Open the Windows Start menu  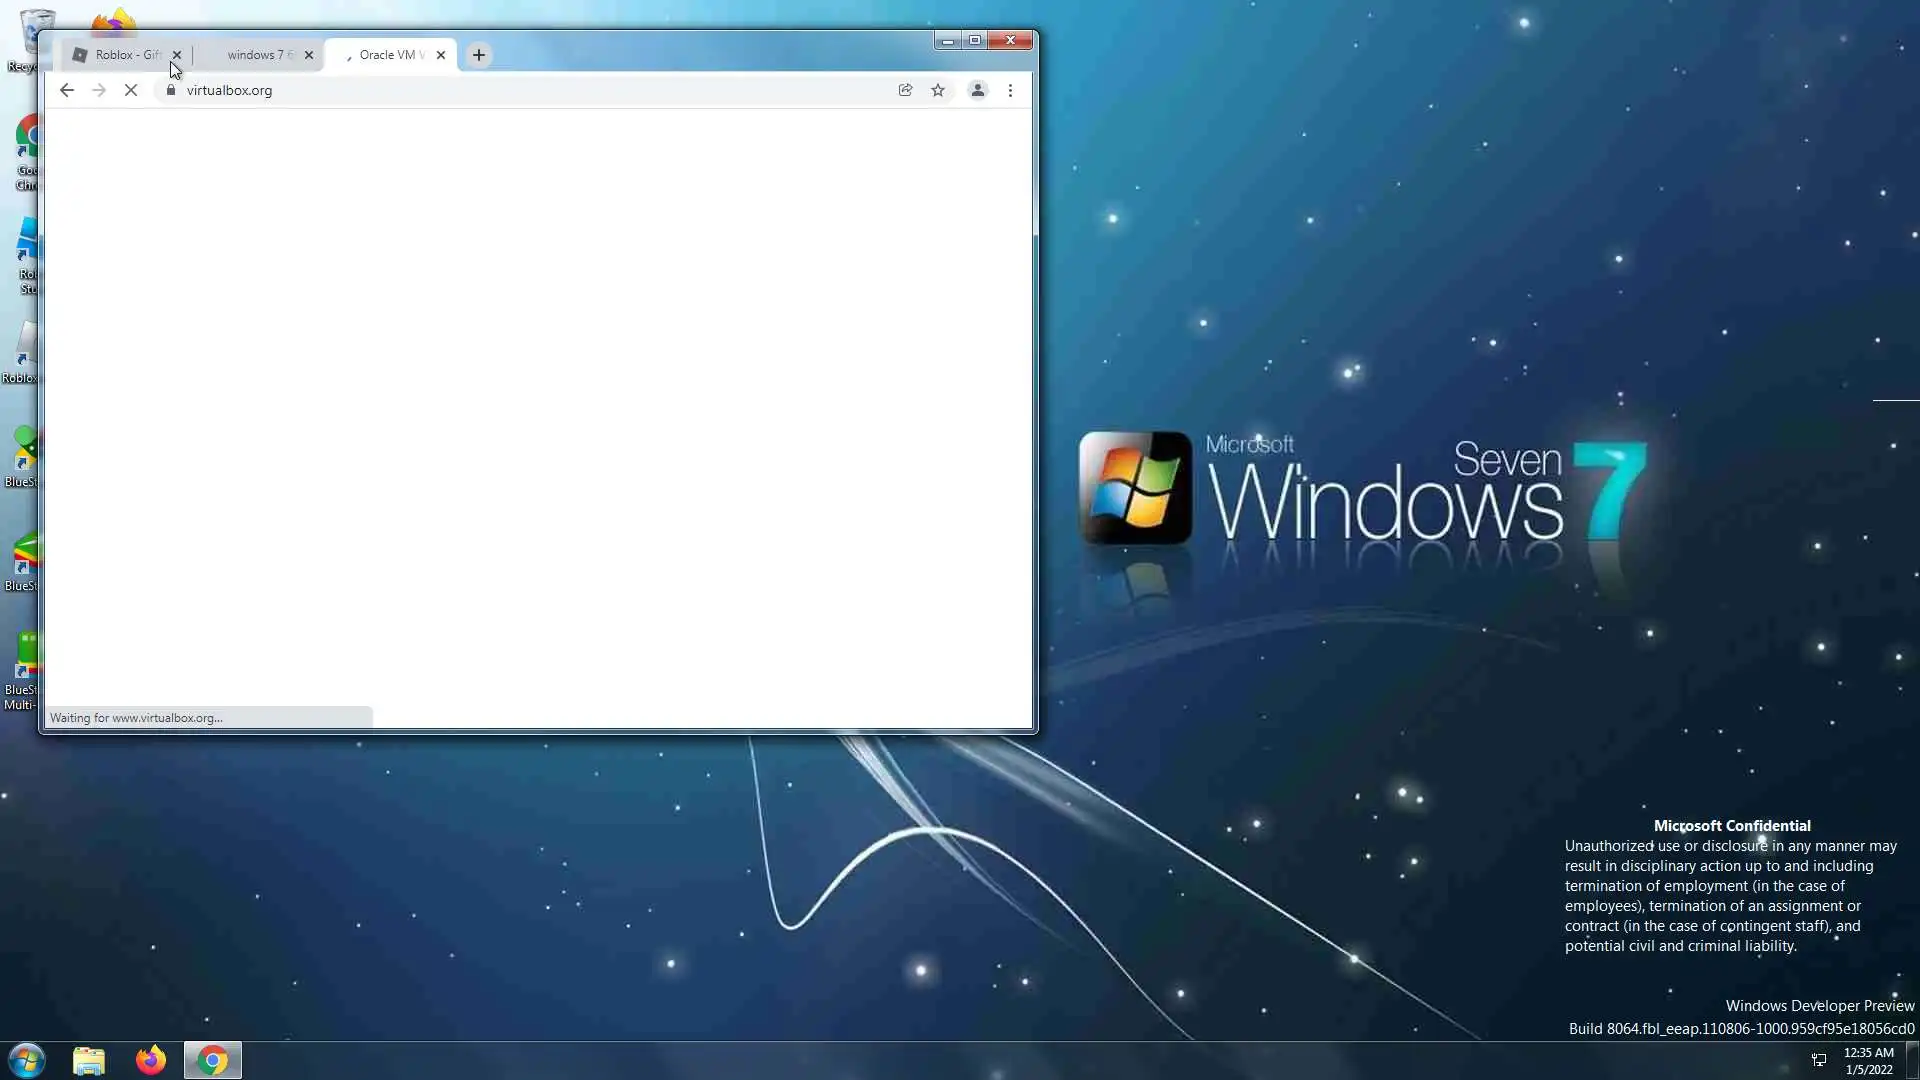[27, 1060]
